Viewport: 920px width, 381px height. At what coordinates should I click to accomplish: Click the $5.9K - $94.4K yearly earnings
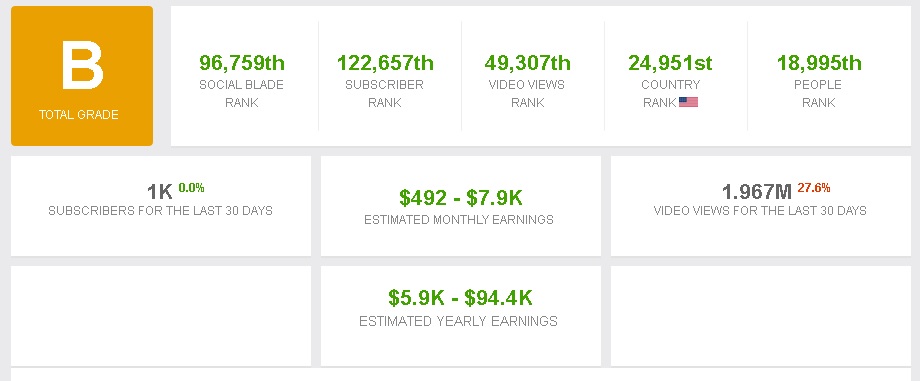[461, 298]
